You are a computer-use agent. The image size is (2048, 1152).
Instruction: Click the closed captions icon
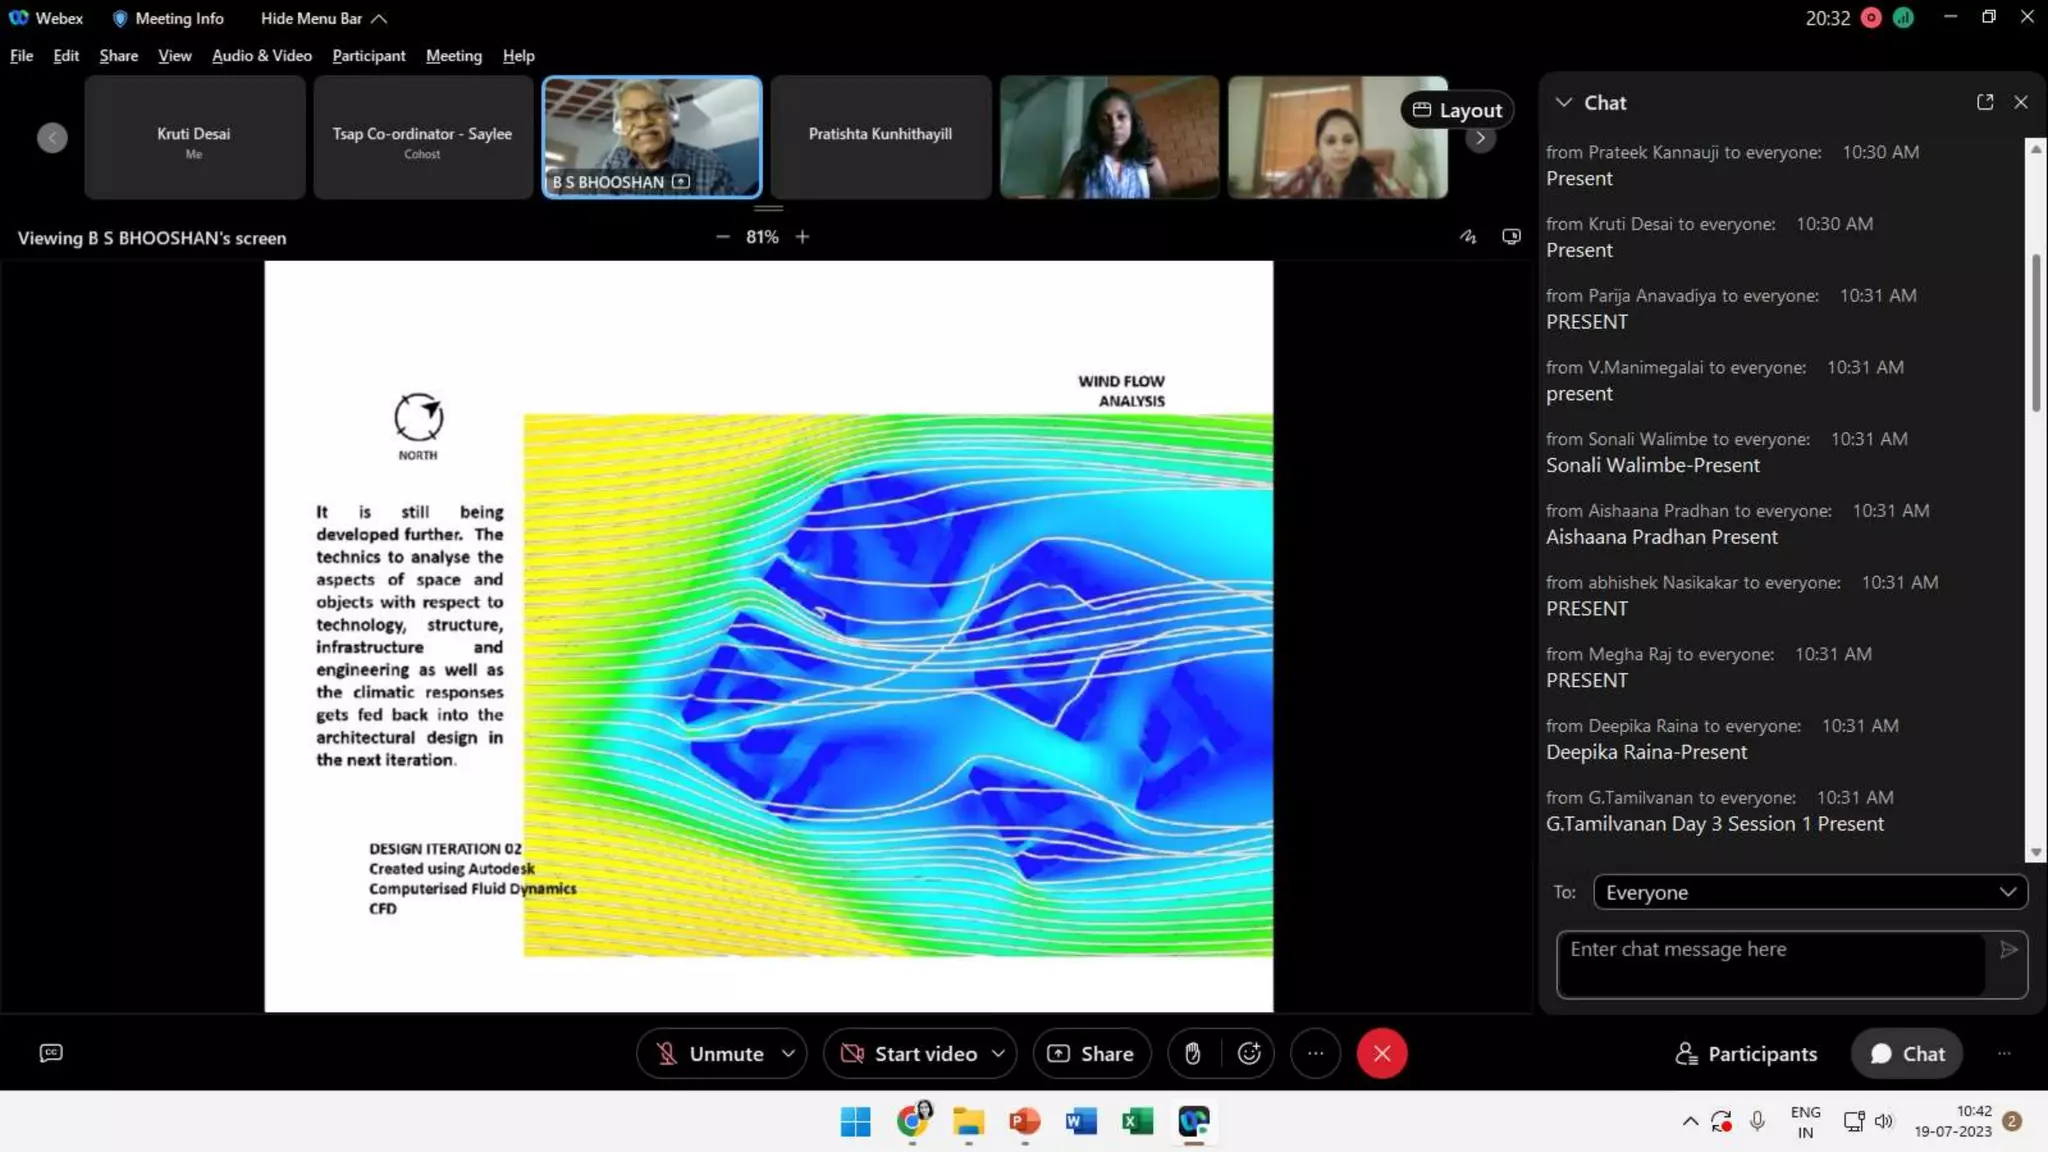(51, 1053)
